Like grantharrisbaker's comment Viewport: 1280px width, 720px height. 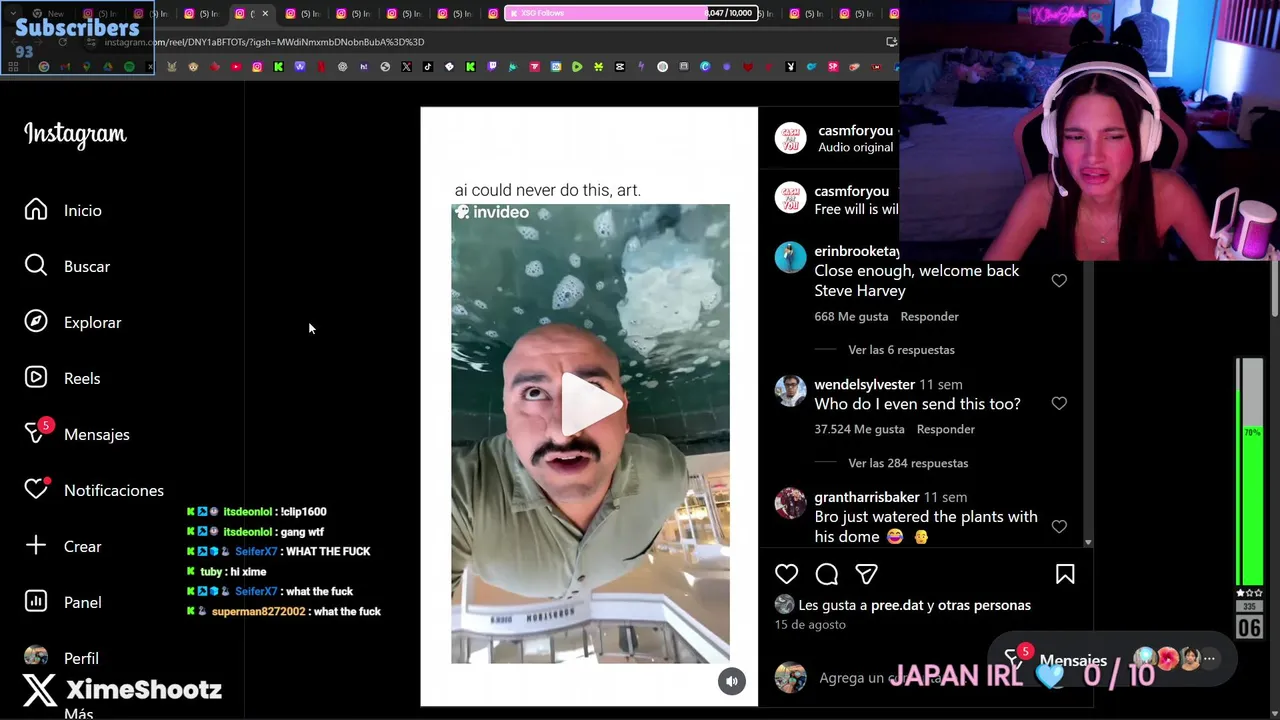coord(1059,526)
